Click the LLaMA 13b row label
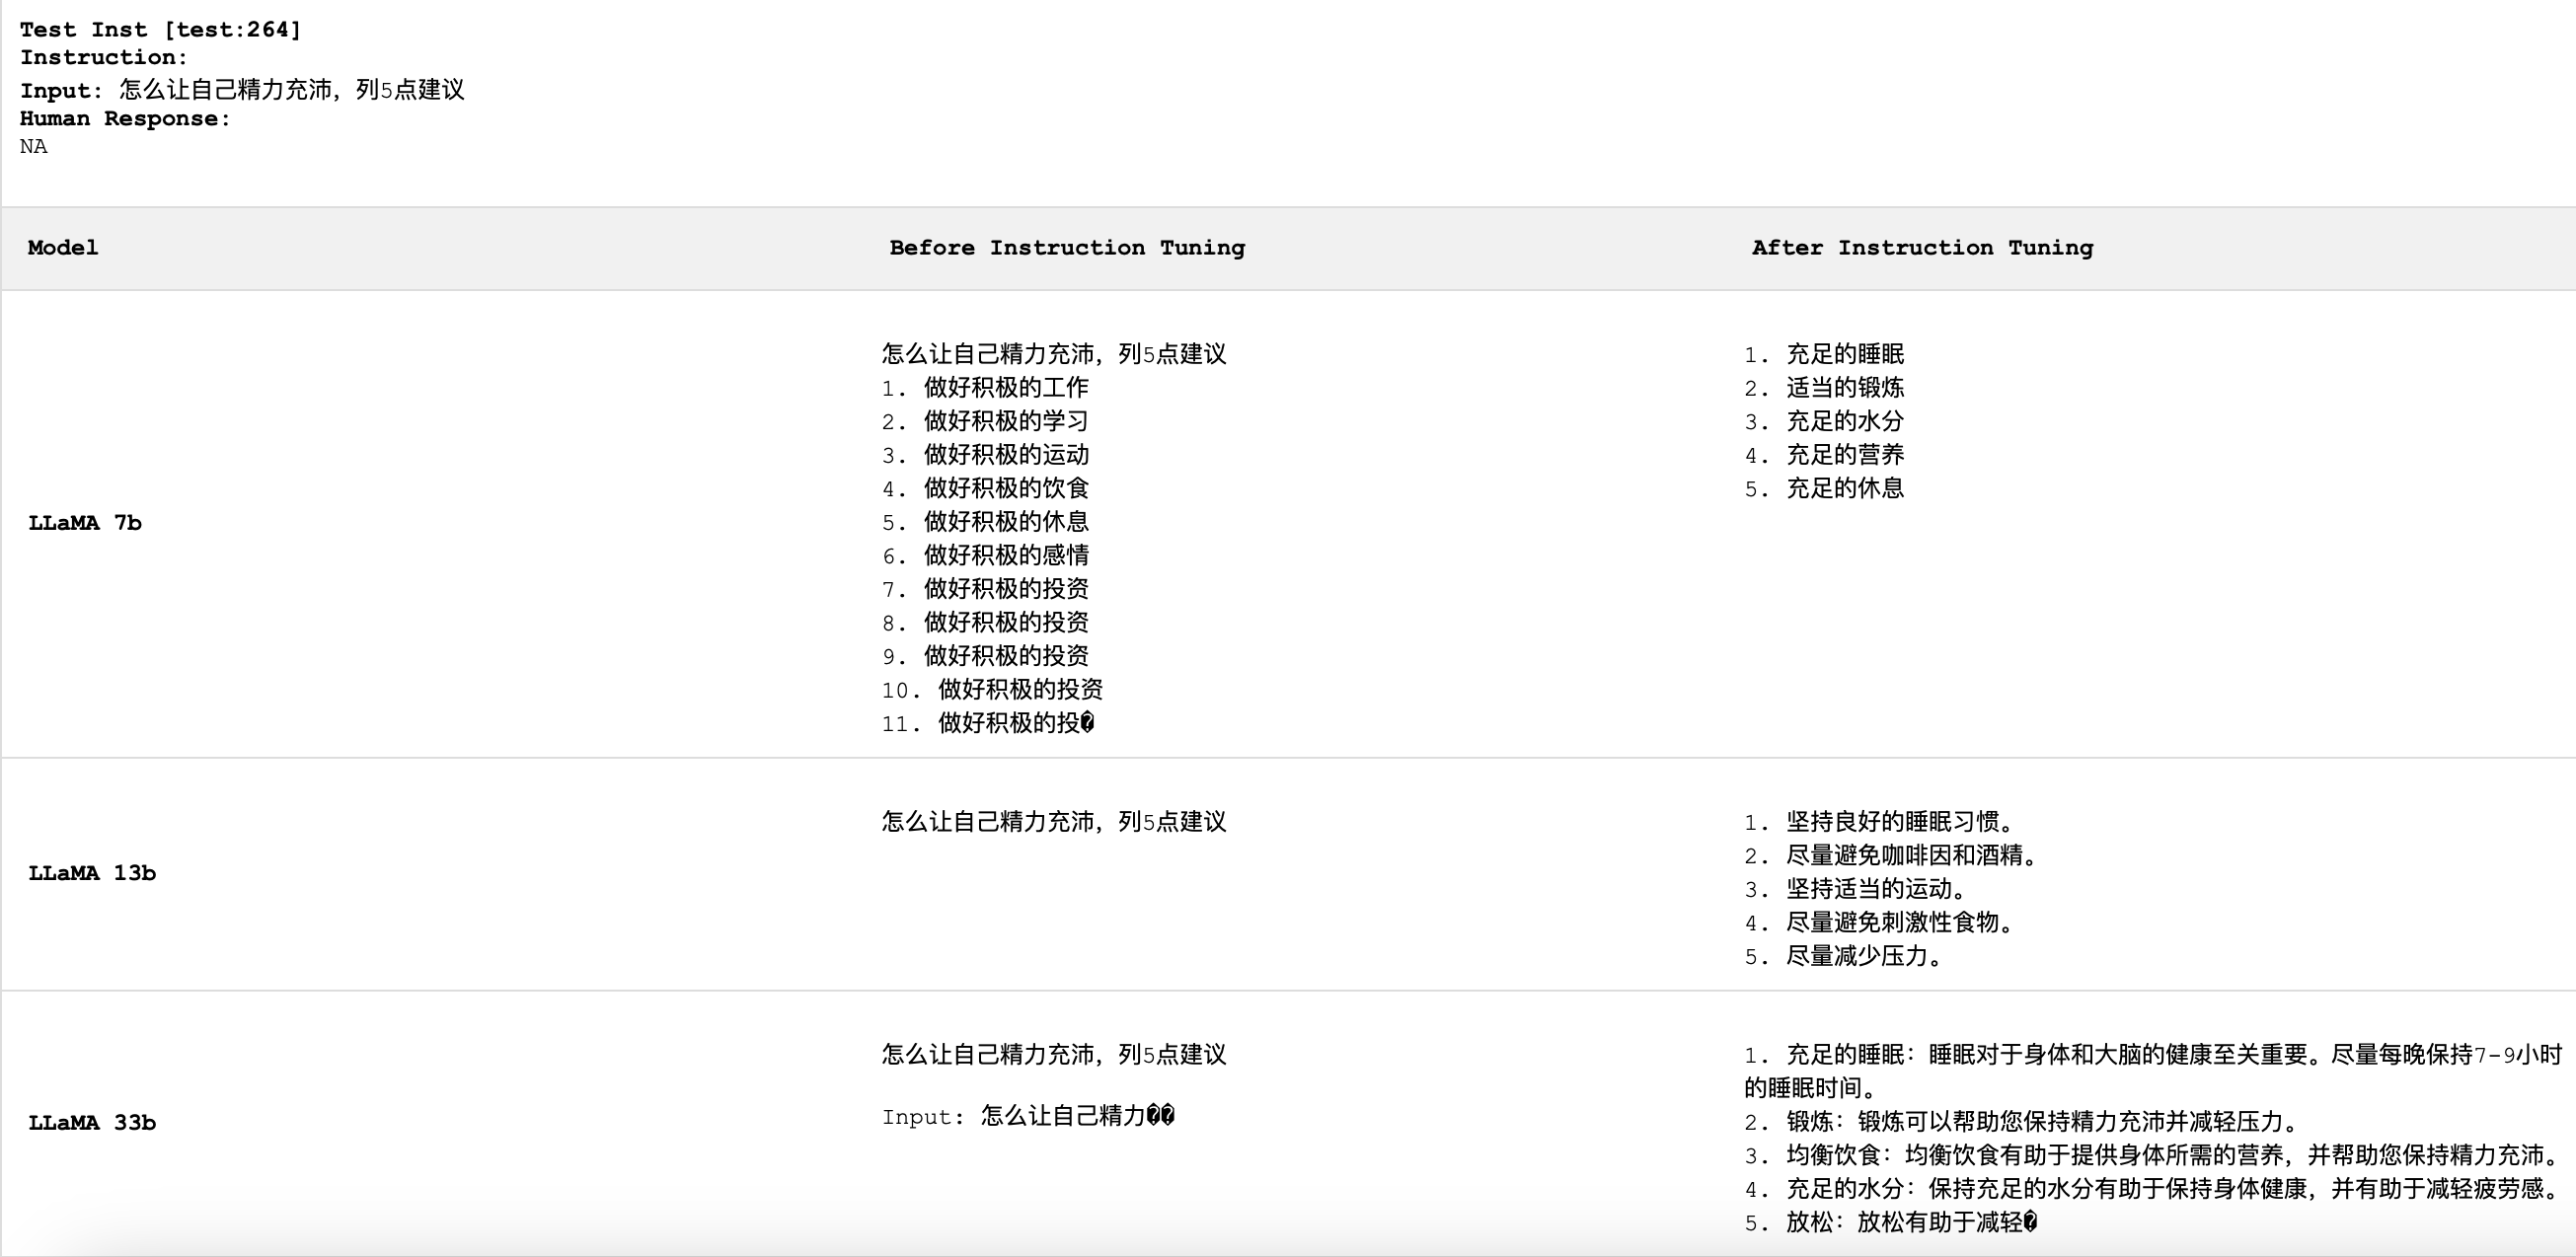Viewport: 2576px width, 1257px height. click(x=92, y=871)
